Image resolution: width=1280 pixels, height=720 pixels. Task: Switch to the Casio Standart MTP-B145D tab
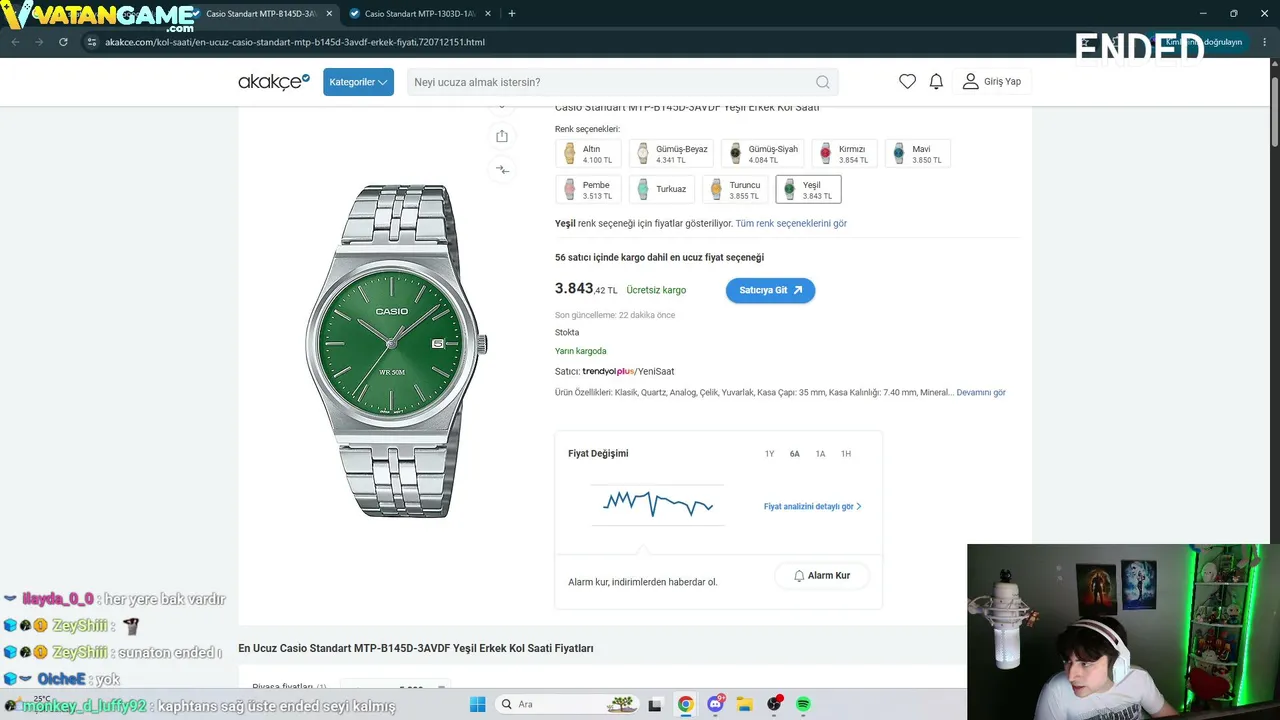pos(260,14)
